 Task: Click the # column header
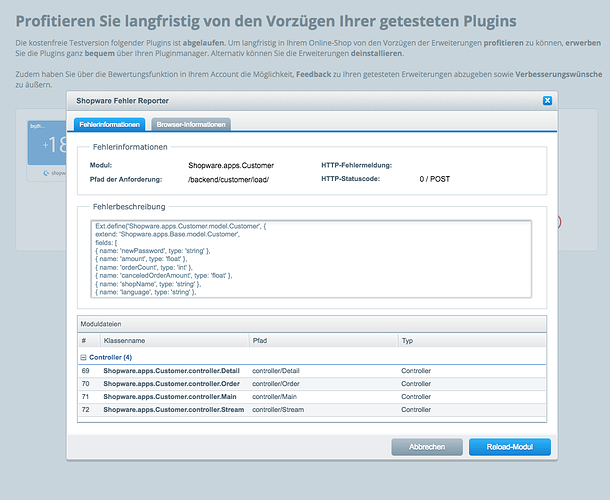[x=89, y=340]
